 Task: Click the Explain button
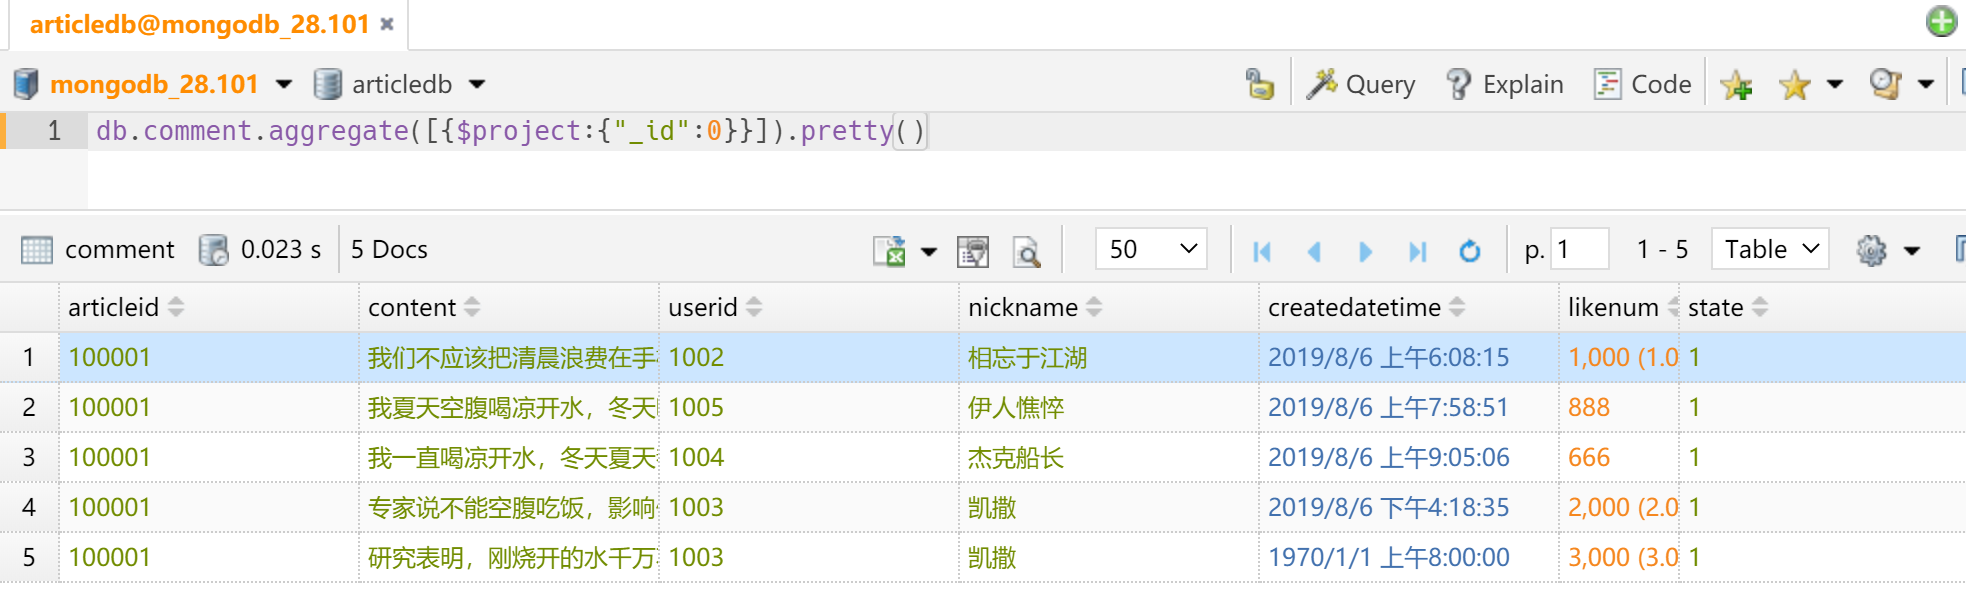(x=1505, y=85)
